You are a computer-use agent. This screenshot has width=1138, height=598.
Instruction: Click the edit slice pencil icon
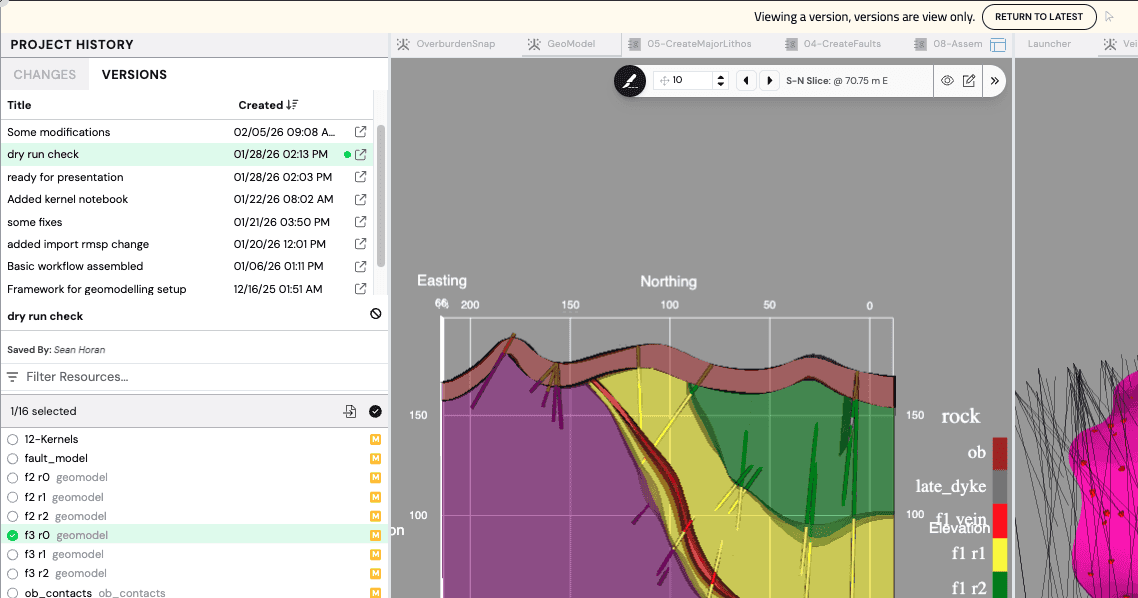[x=969, y=81]
